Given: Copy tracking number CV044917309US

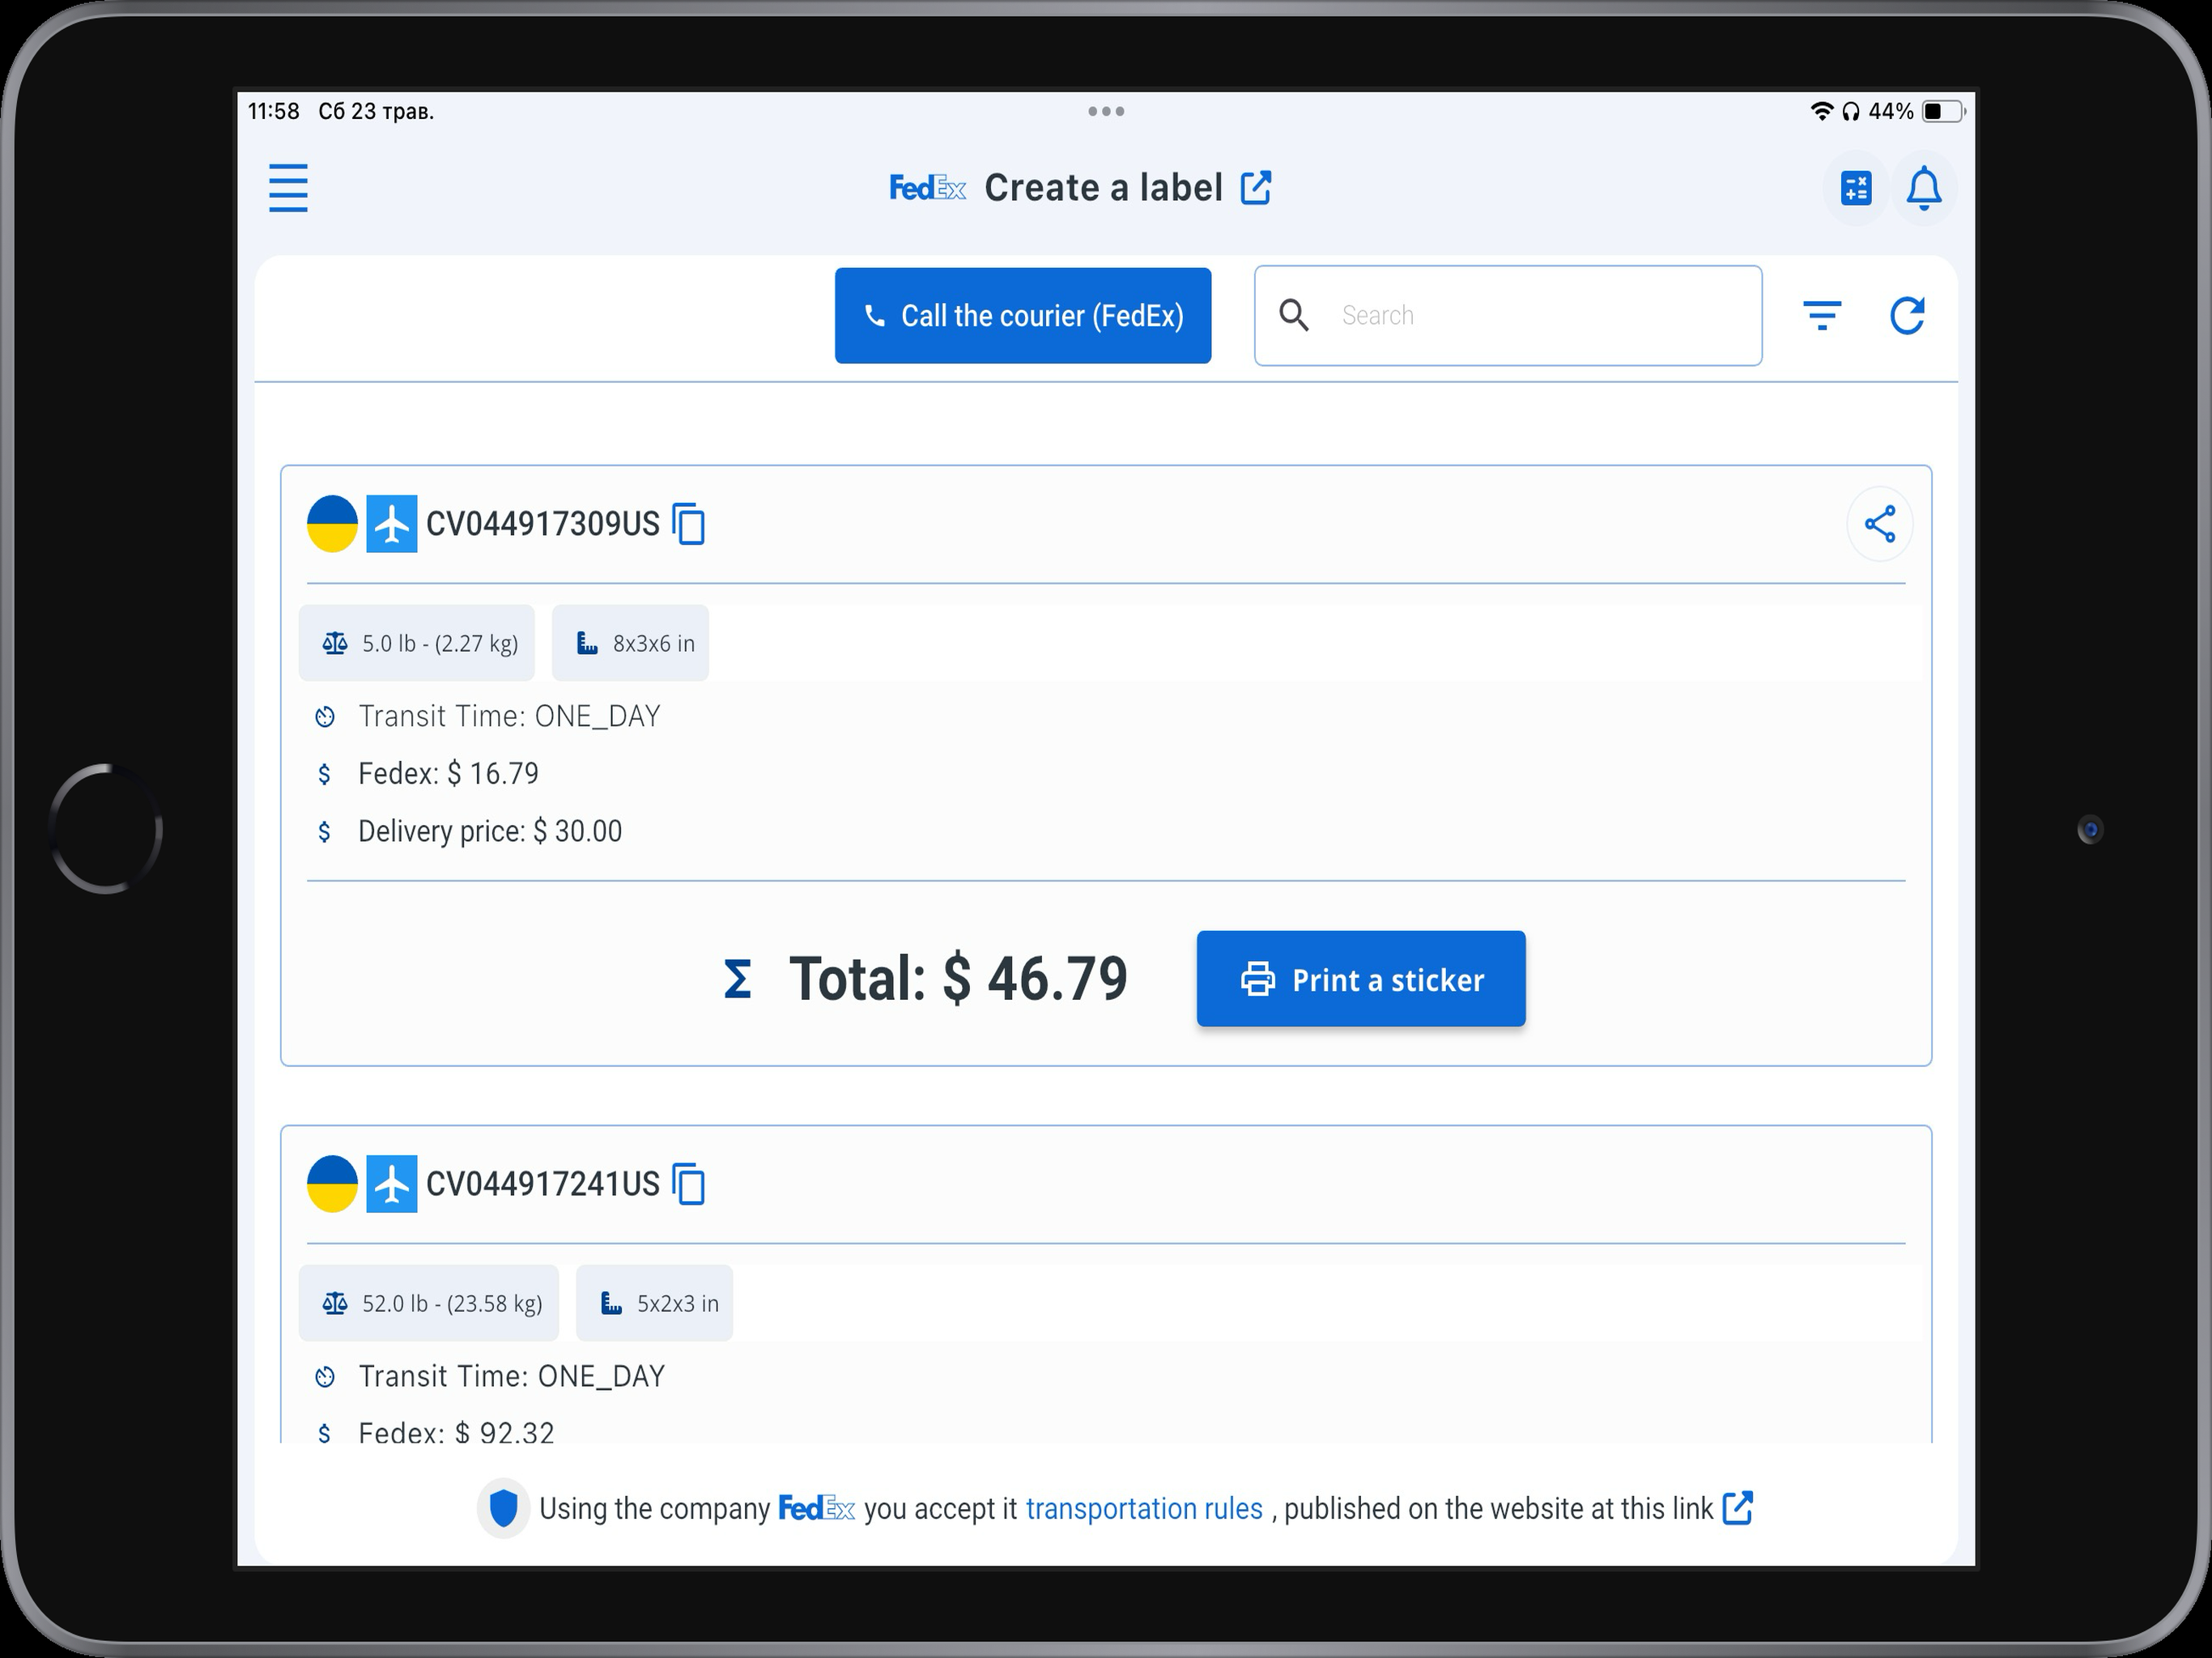Looking at the screenshot, I should (689, 524).
